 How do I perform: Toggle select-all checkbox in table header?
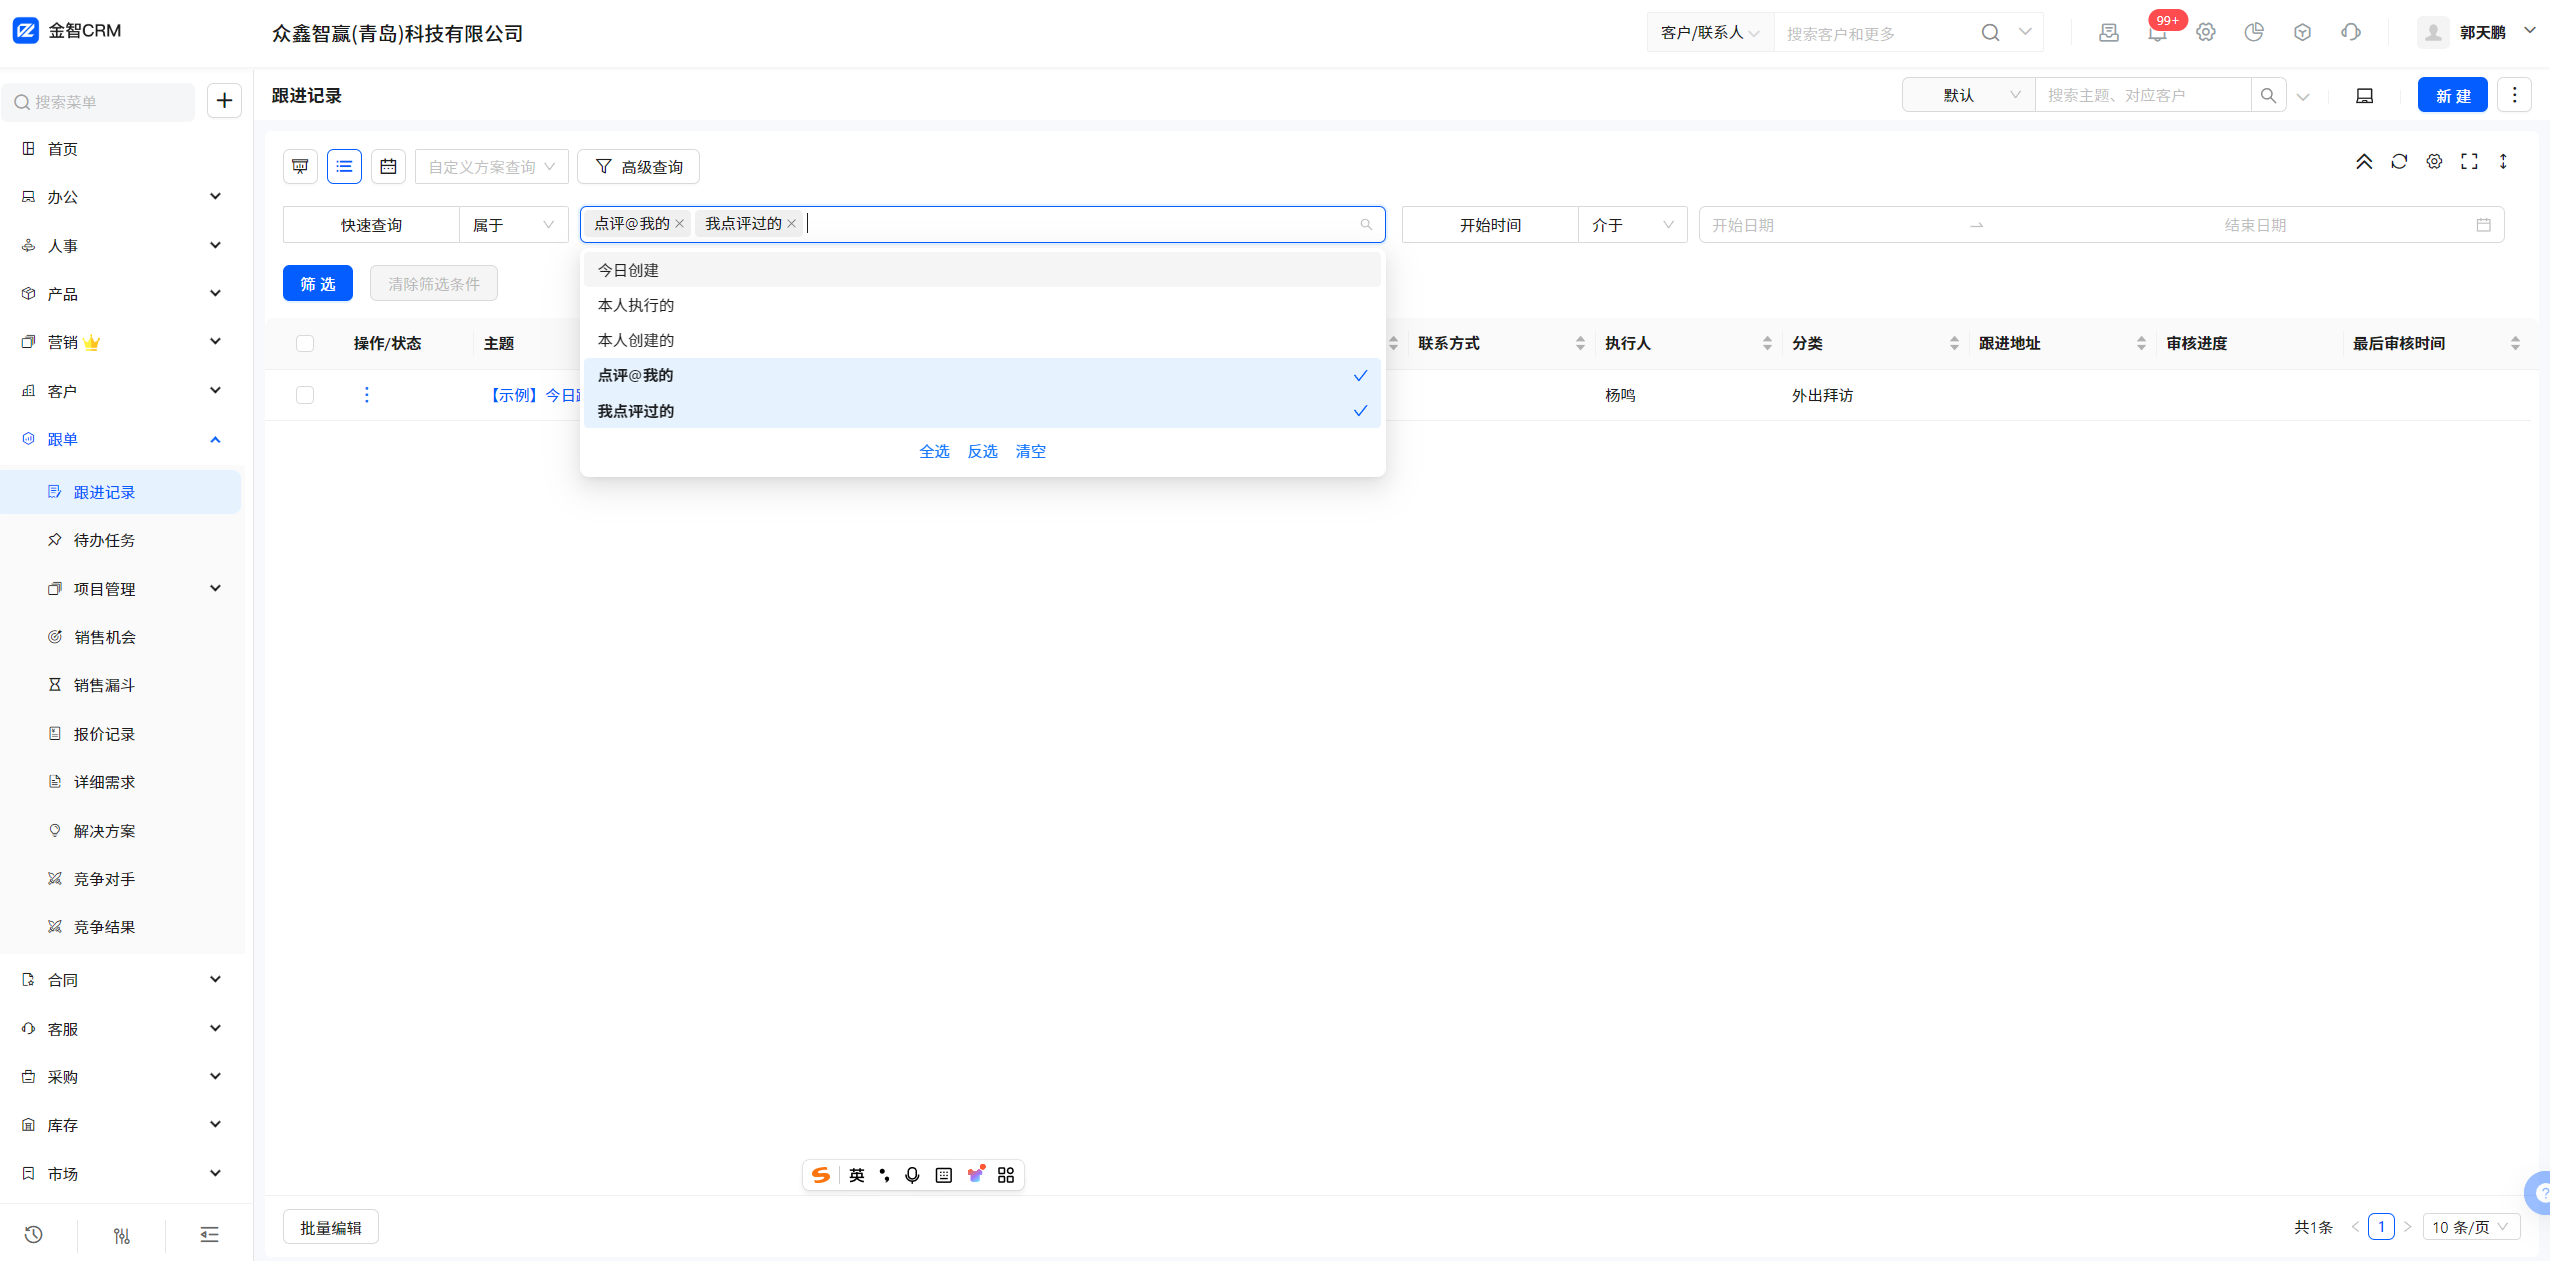click(305, 343)
